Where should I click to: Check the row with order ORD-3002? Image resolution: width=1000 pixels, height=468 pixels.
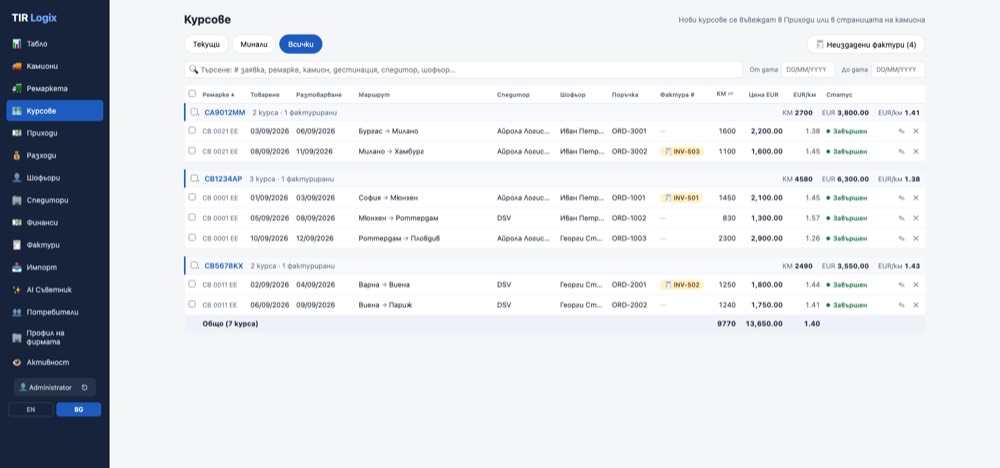pos(192,151)
